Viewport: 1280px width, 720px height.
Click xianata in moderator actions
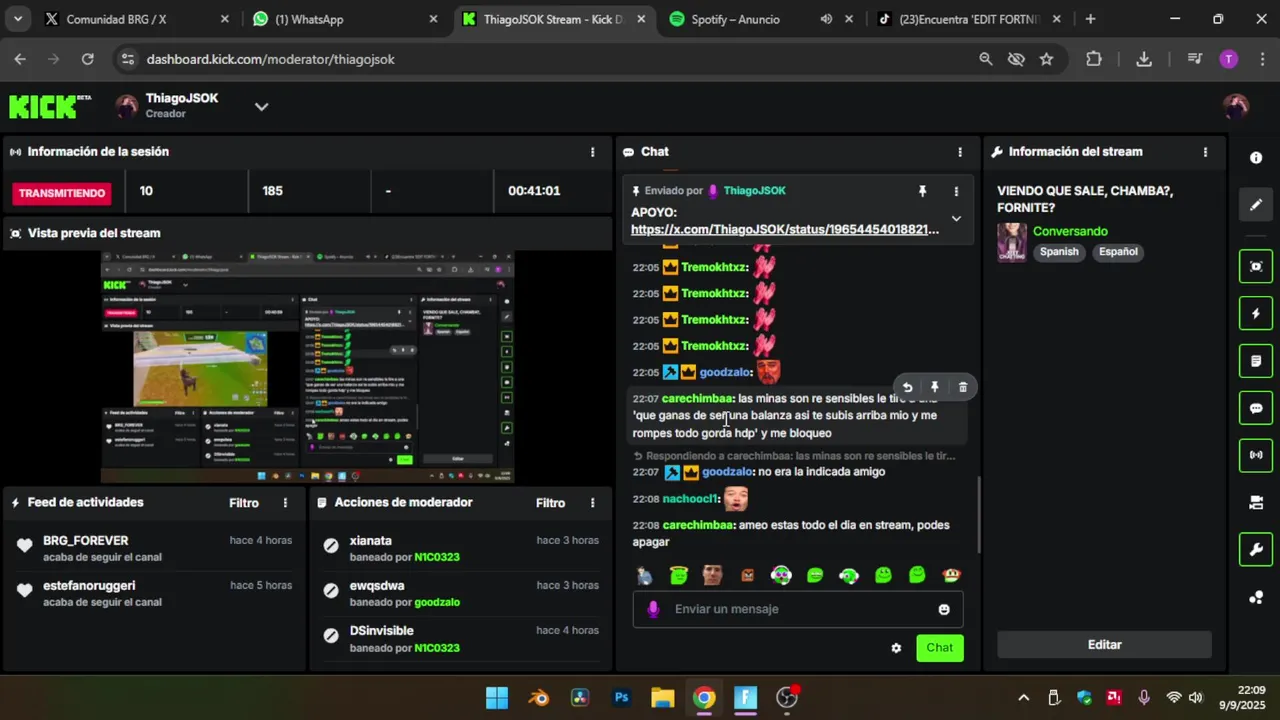click(x=370, y=541)
